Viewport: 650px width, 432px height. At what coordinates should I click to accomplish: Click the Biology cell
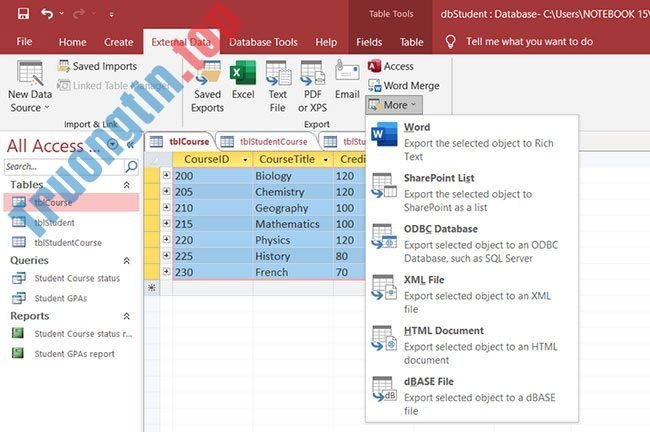293,176
